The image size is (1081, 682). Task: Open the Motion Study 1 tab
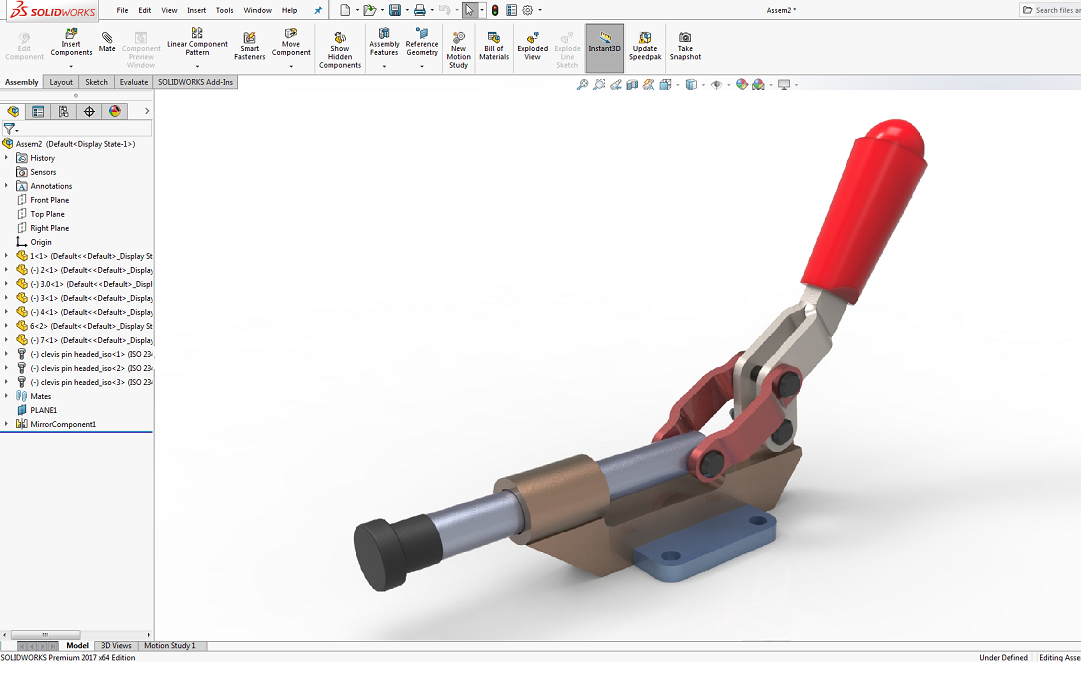point(170,645)
